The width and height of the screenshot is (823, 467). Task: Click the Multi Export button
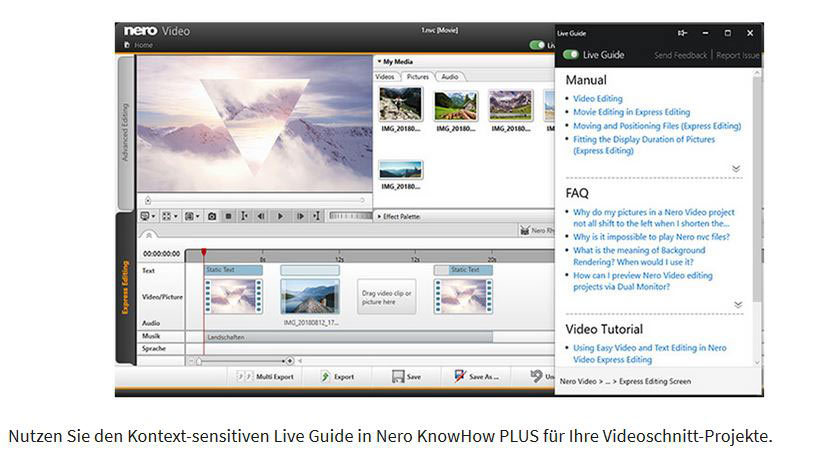[265, 377]
